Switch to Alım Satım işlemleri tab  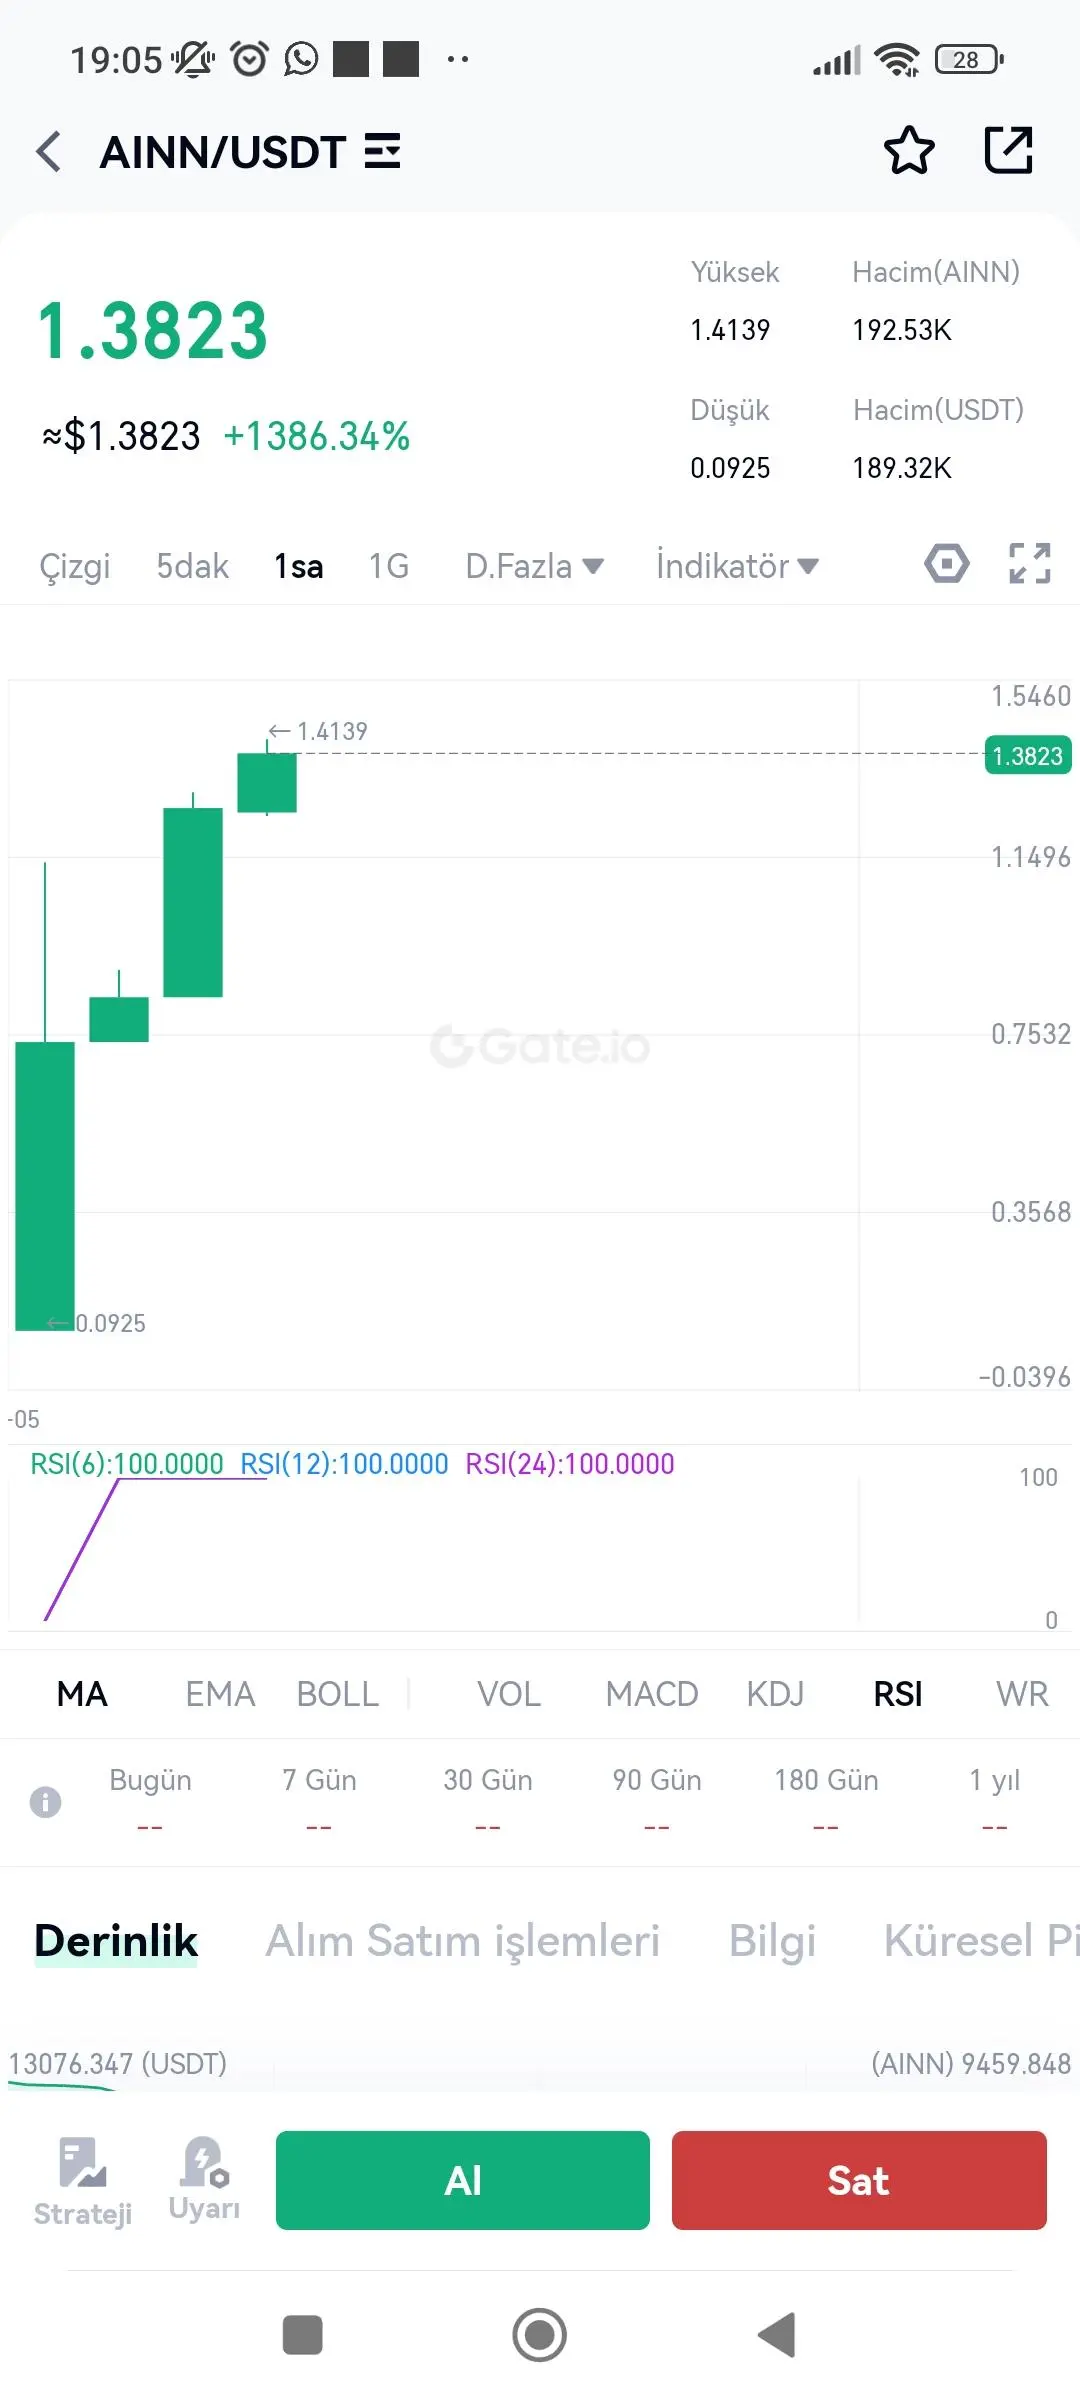pos(463,1941)
